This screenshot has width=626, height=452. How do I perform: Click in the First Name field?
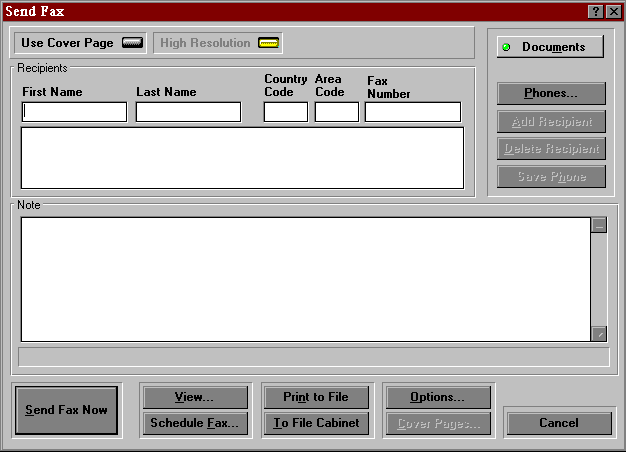(x=75, y=112)
